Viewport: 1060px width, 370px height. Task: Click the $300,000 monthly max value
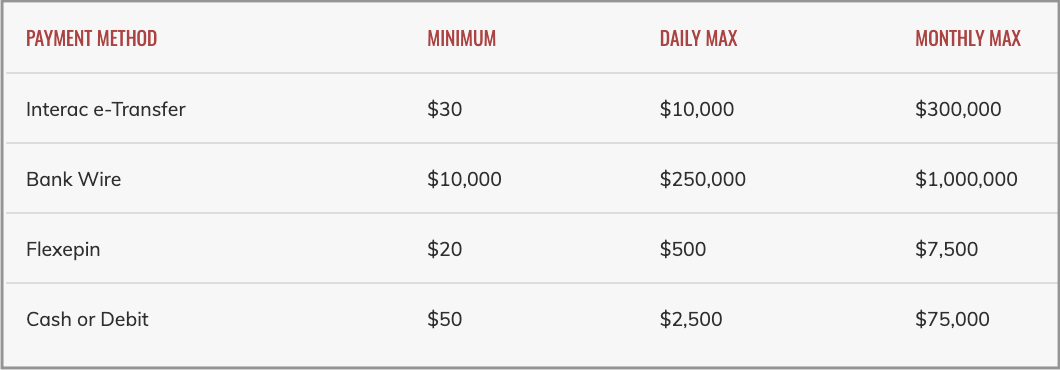coord(958,109)
